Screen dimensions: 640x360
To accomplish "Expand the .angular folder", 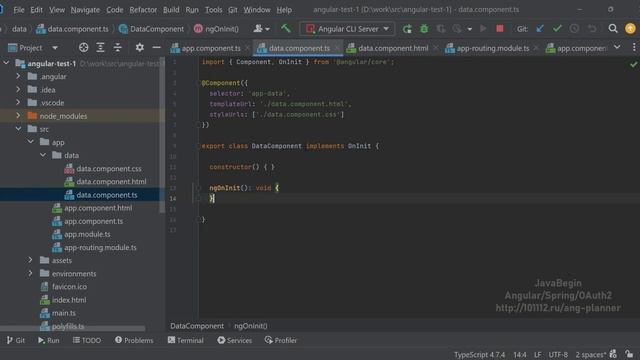I will pyautogui.click(x=18, y=76).
